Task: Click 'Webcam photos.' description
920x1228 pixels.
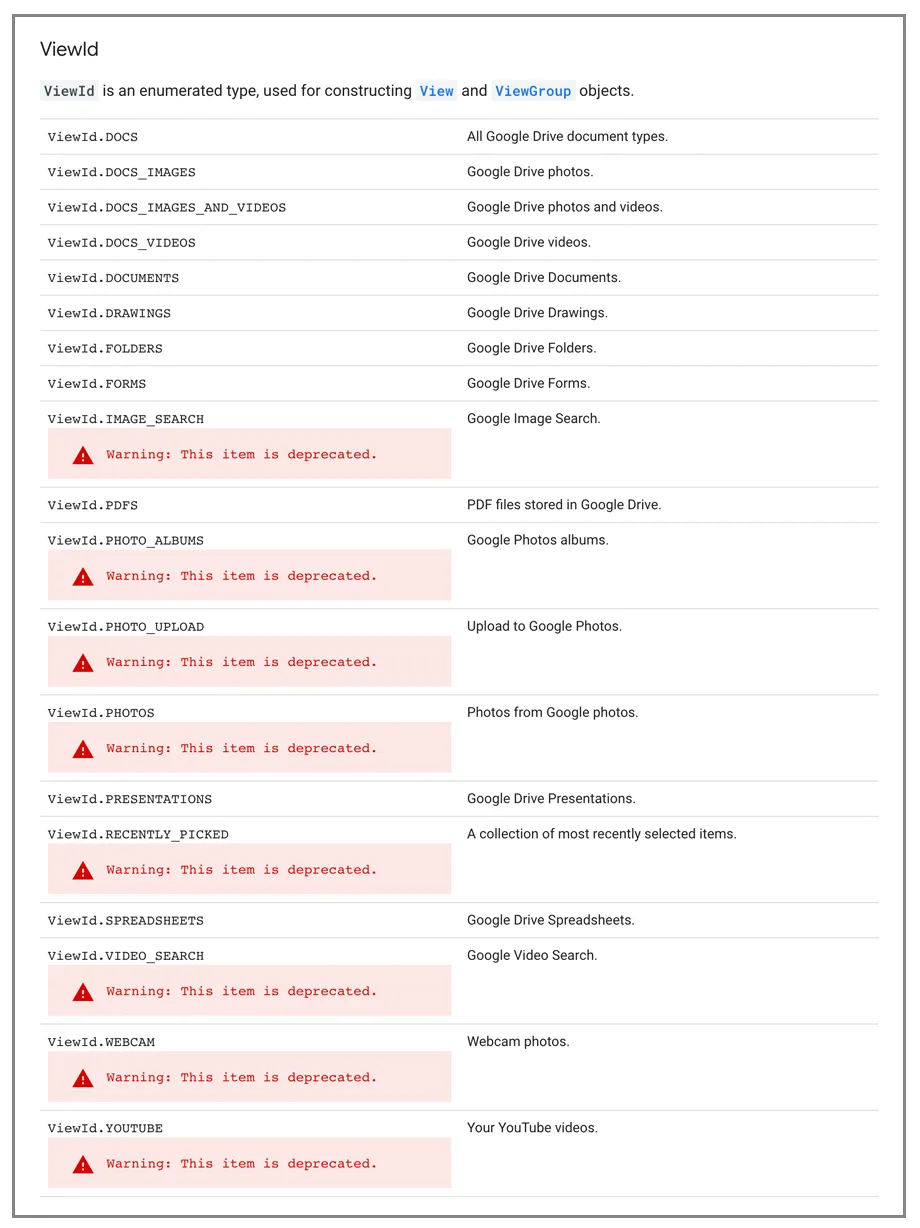Action: [x=518, y=1041]
